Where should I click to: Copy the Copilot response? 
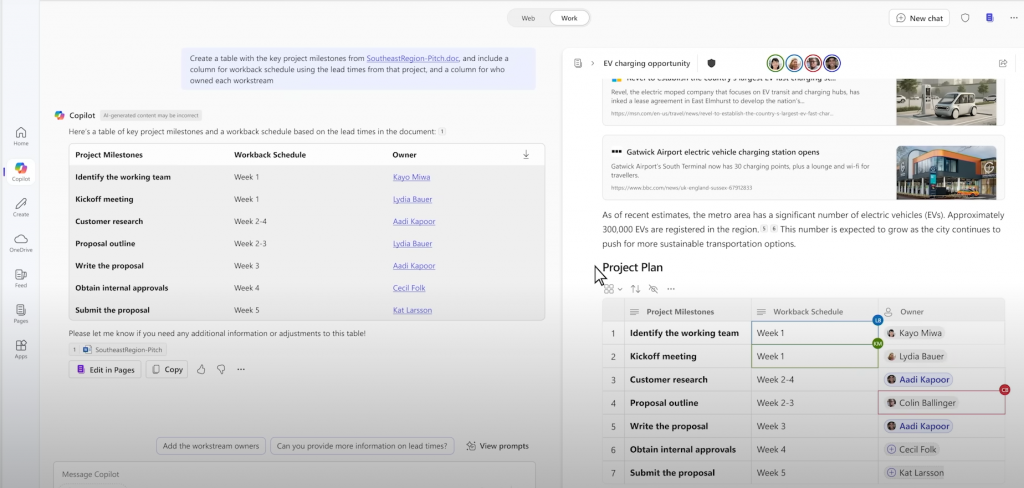click(x=167, y=369)
